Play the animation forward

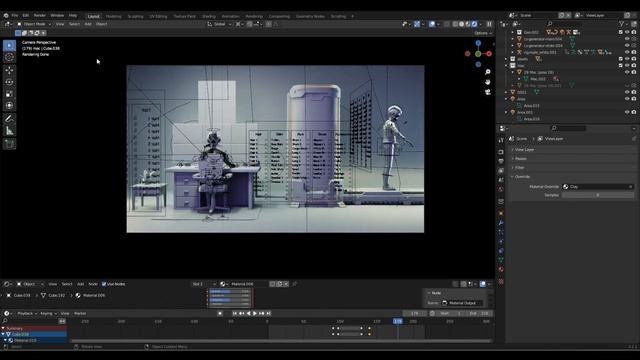[255, 313]
